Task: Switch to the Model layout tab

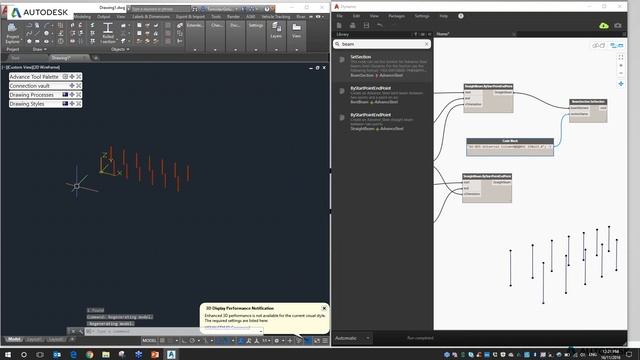Action: click(x=14, y=339)
